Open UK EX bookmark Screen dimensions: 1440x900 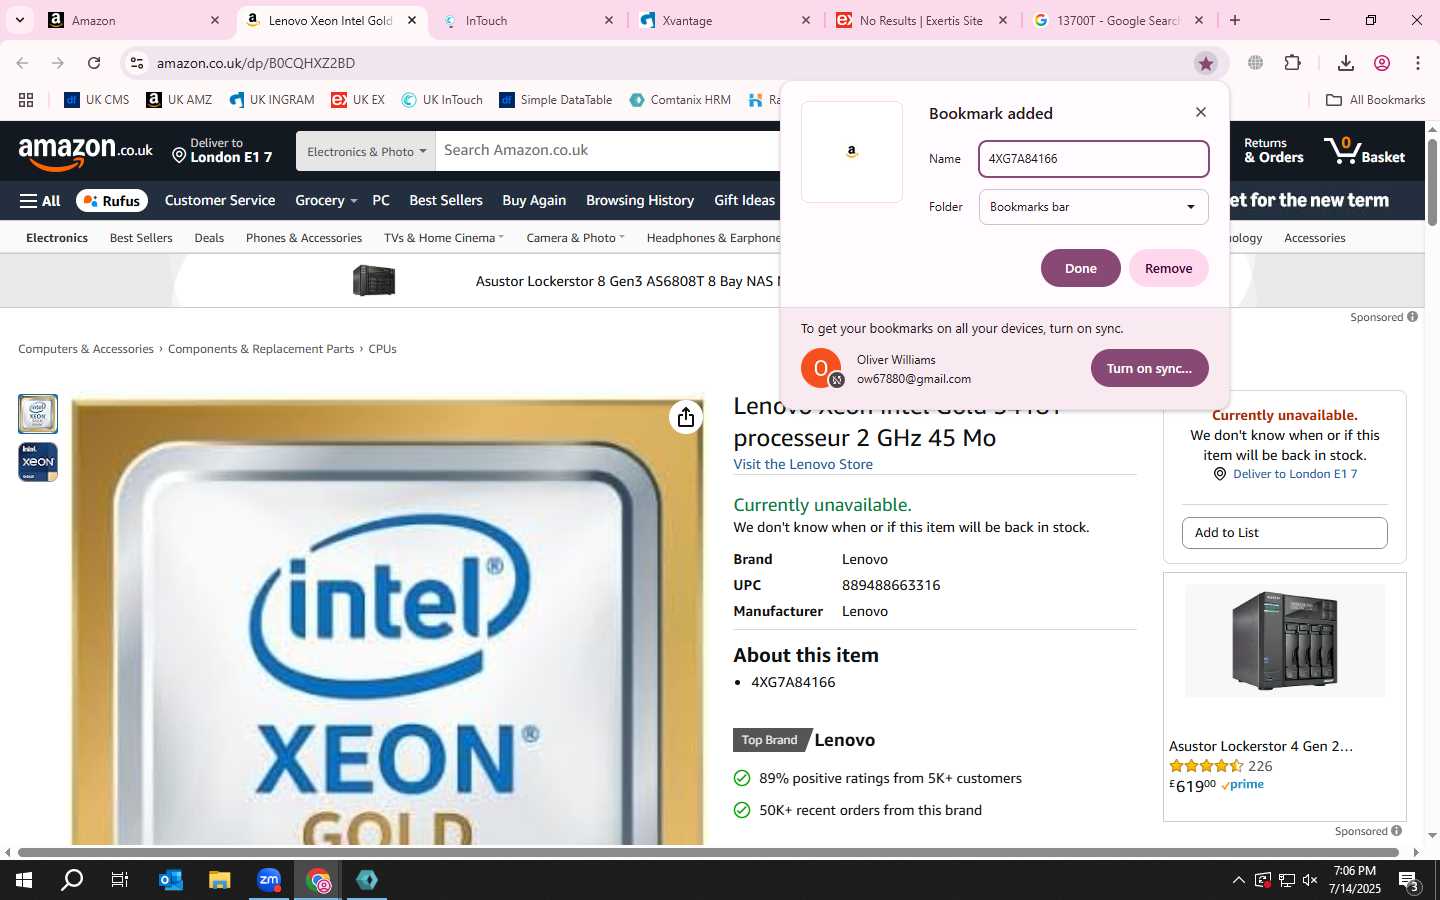358,100
